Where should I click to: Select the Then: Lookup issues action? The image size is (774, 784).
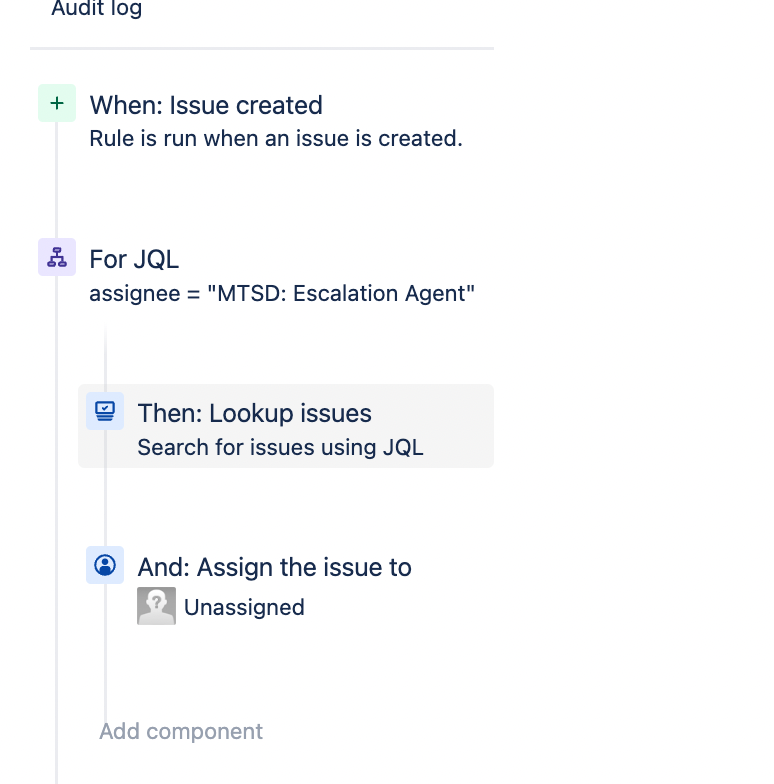point(286,426)
